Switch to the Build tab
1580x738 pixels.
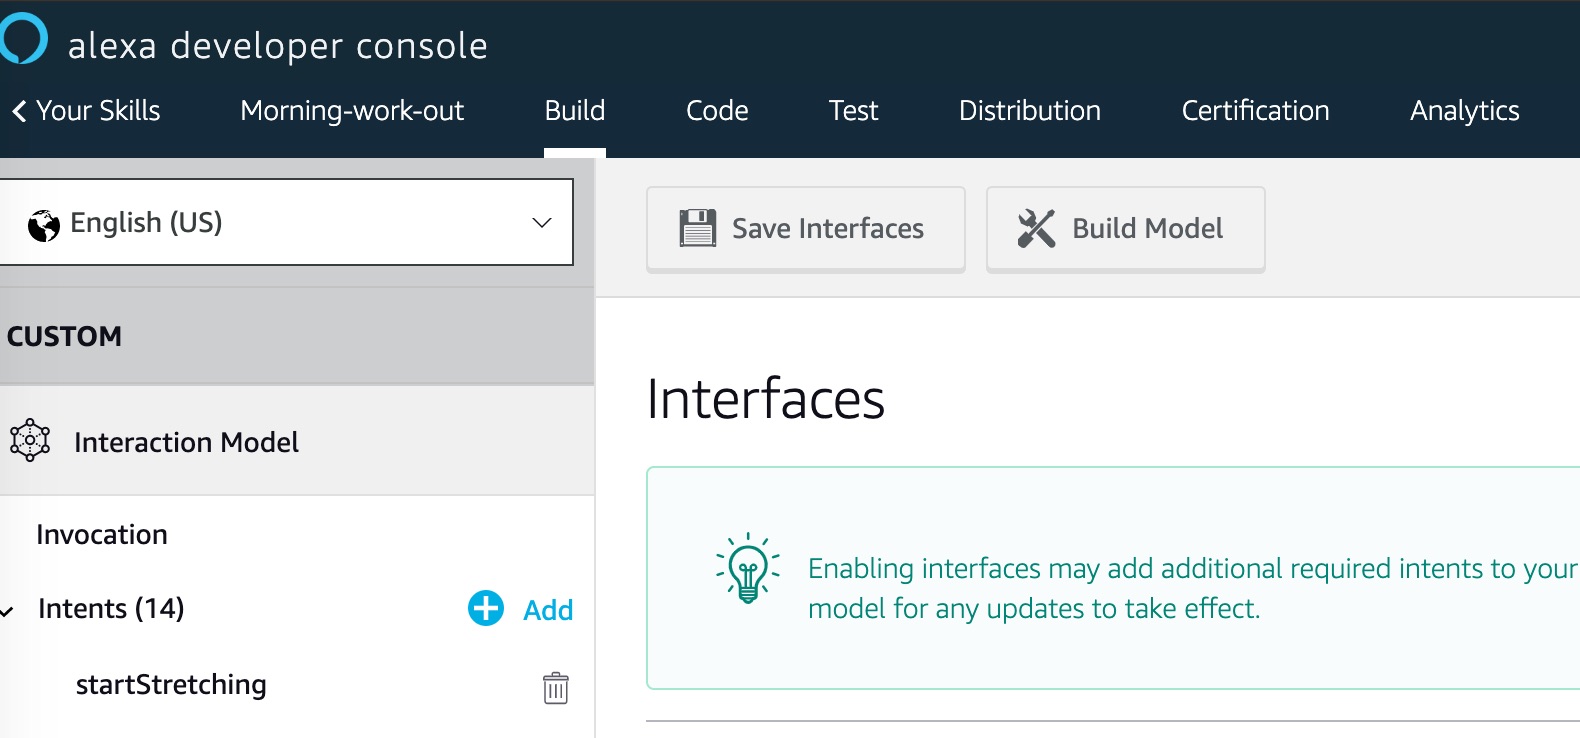coord(575,110)
